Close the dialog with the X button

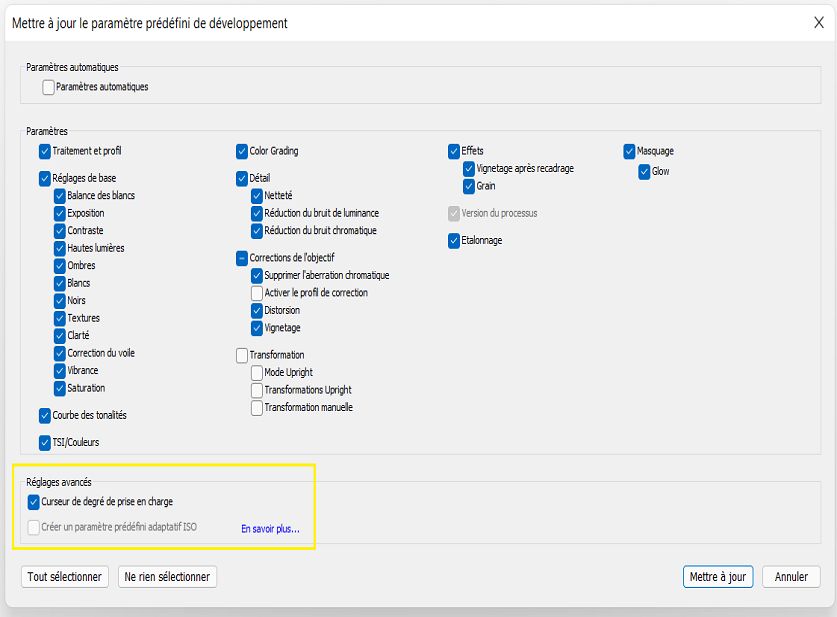[x=818, y=22]
